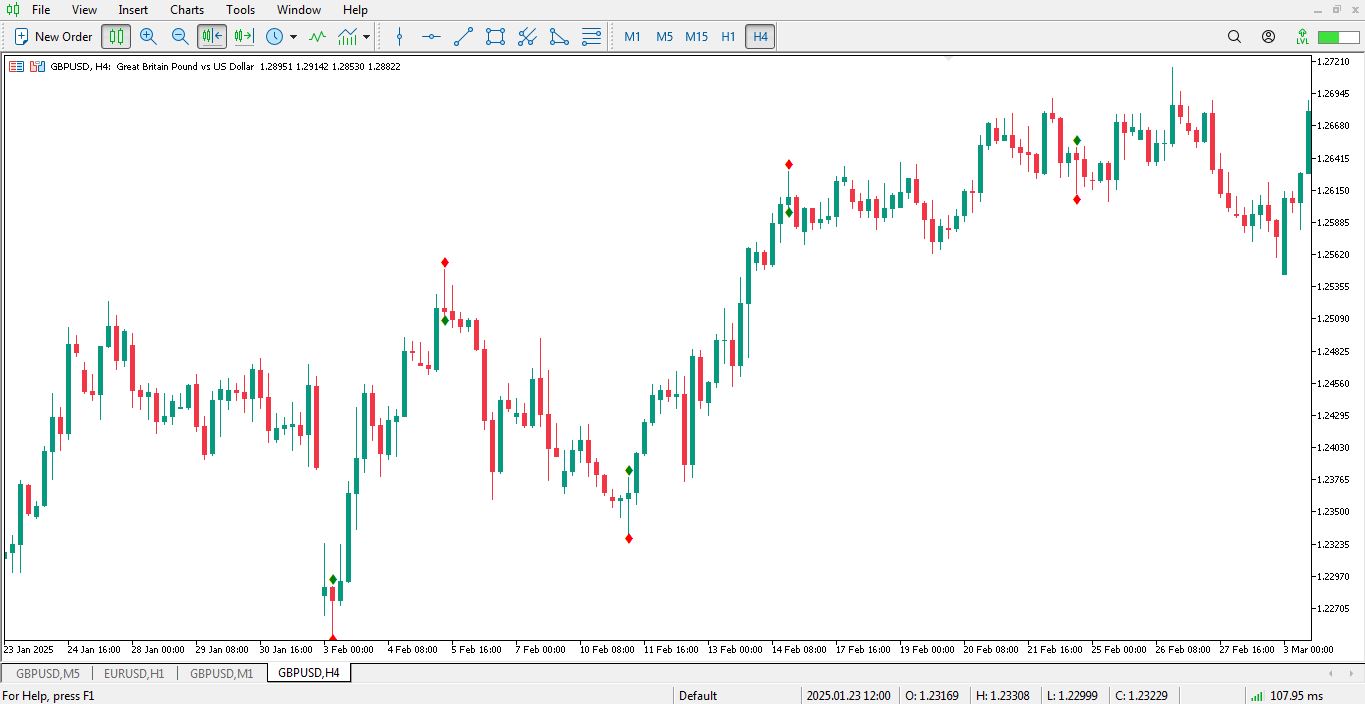This screenshot has width=1365, height=704.
Task: Select the horizontal line tool
Action: [431, 37]
